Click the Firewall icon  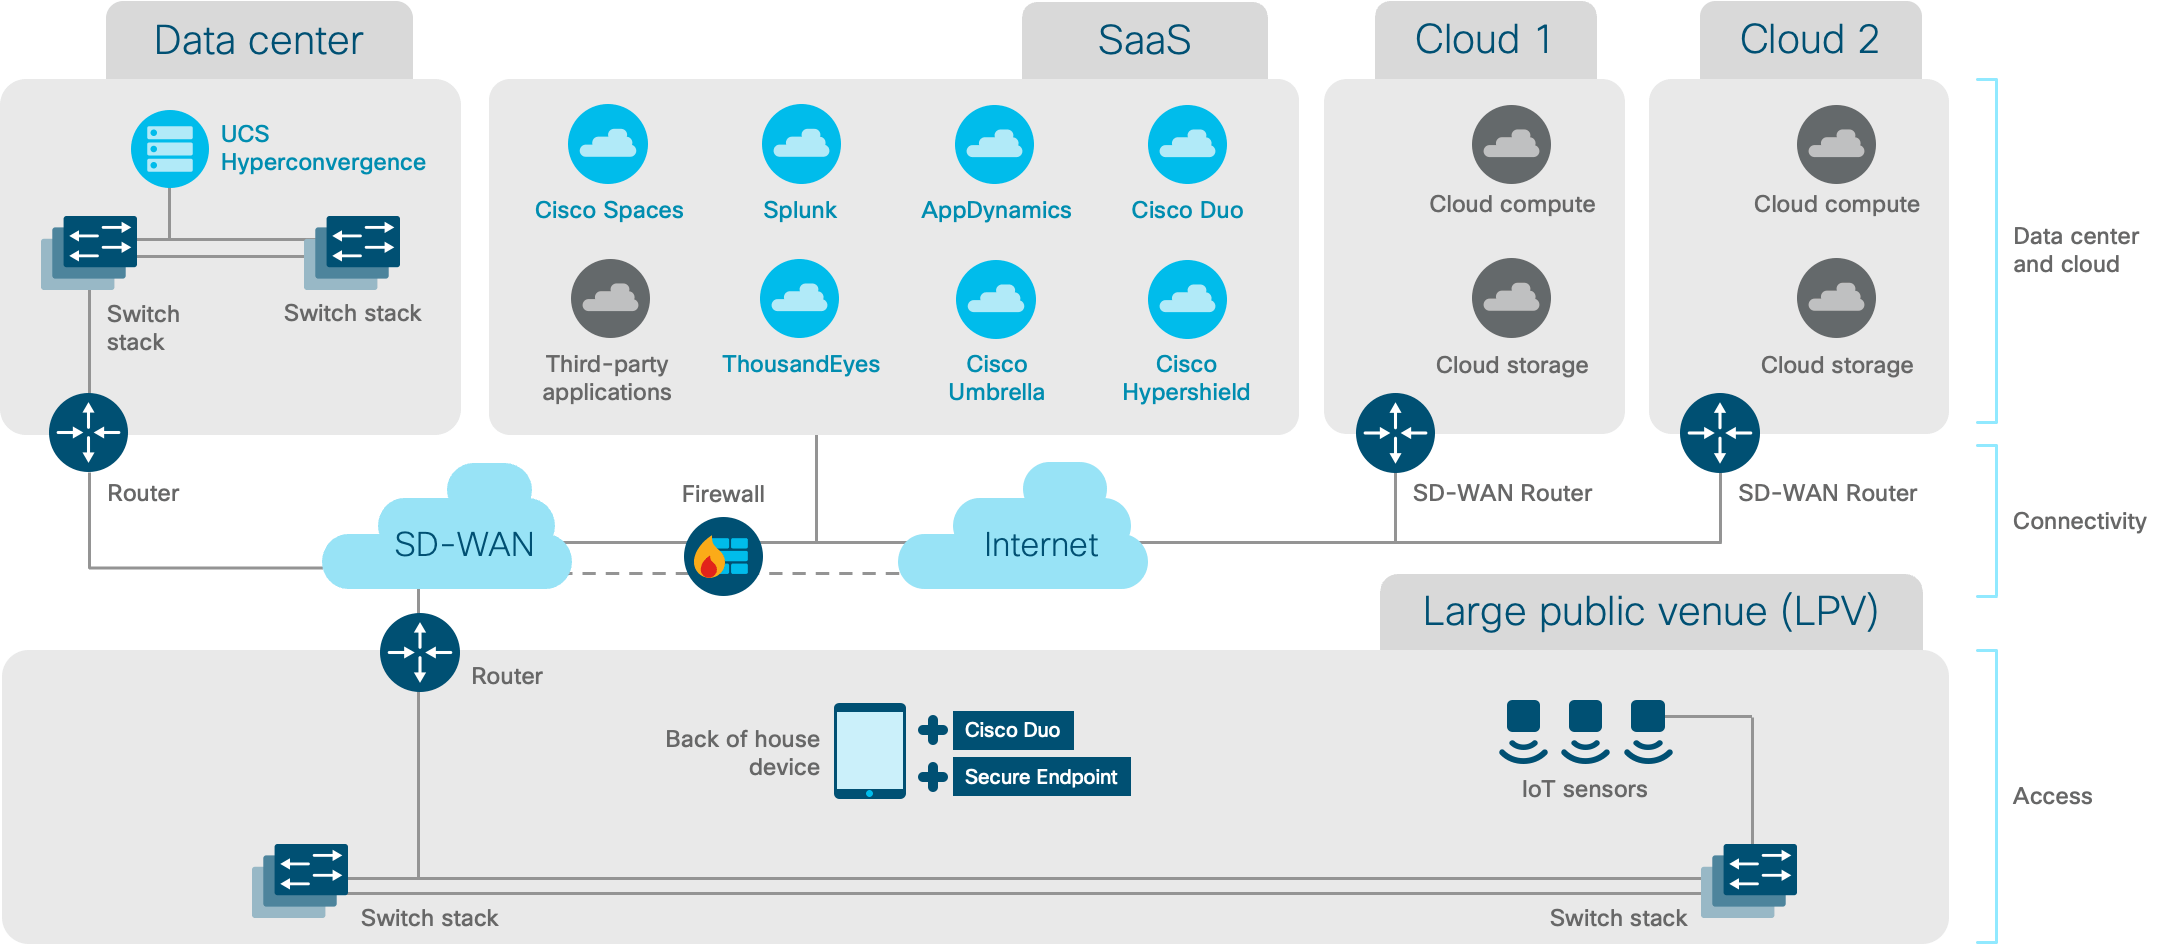coord(723,556)
